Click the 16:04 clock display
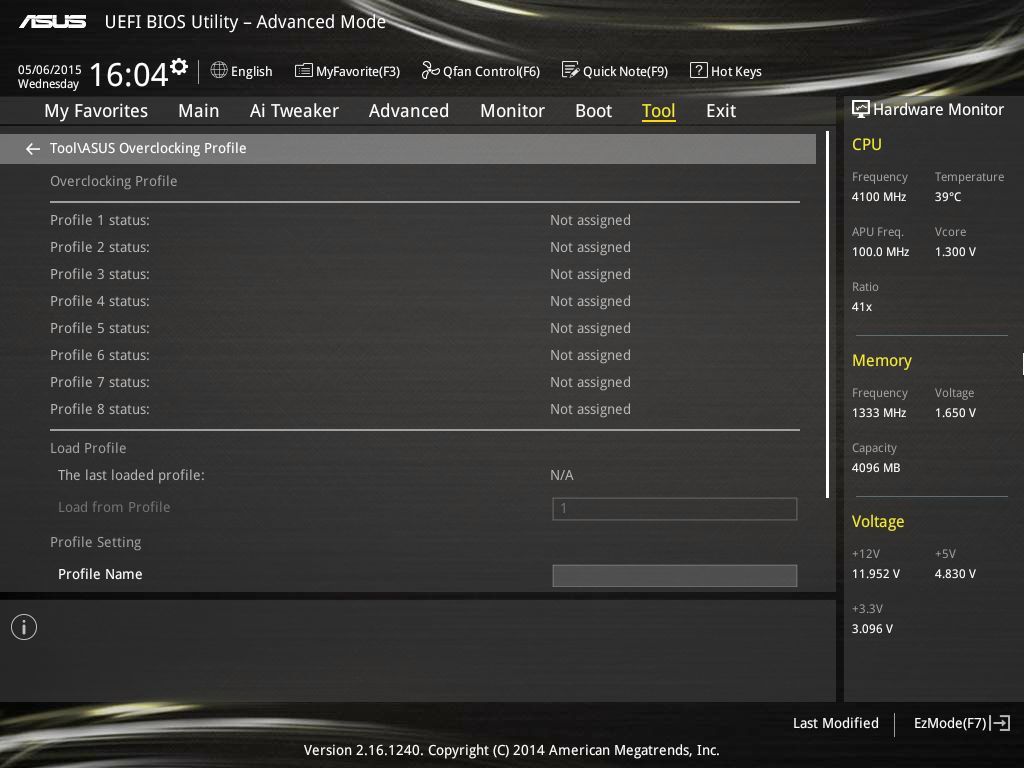Viewport: 1024px width, 768px height. pyautogui.click(x=129, y=74)
